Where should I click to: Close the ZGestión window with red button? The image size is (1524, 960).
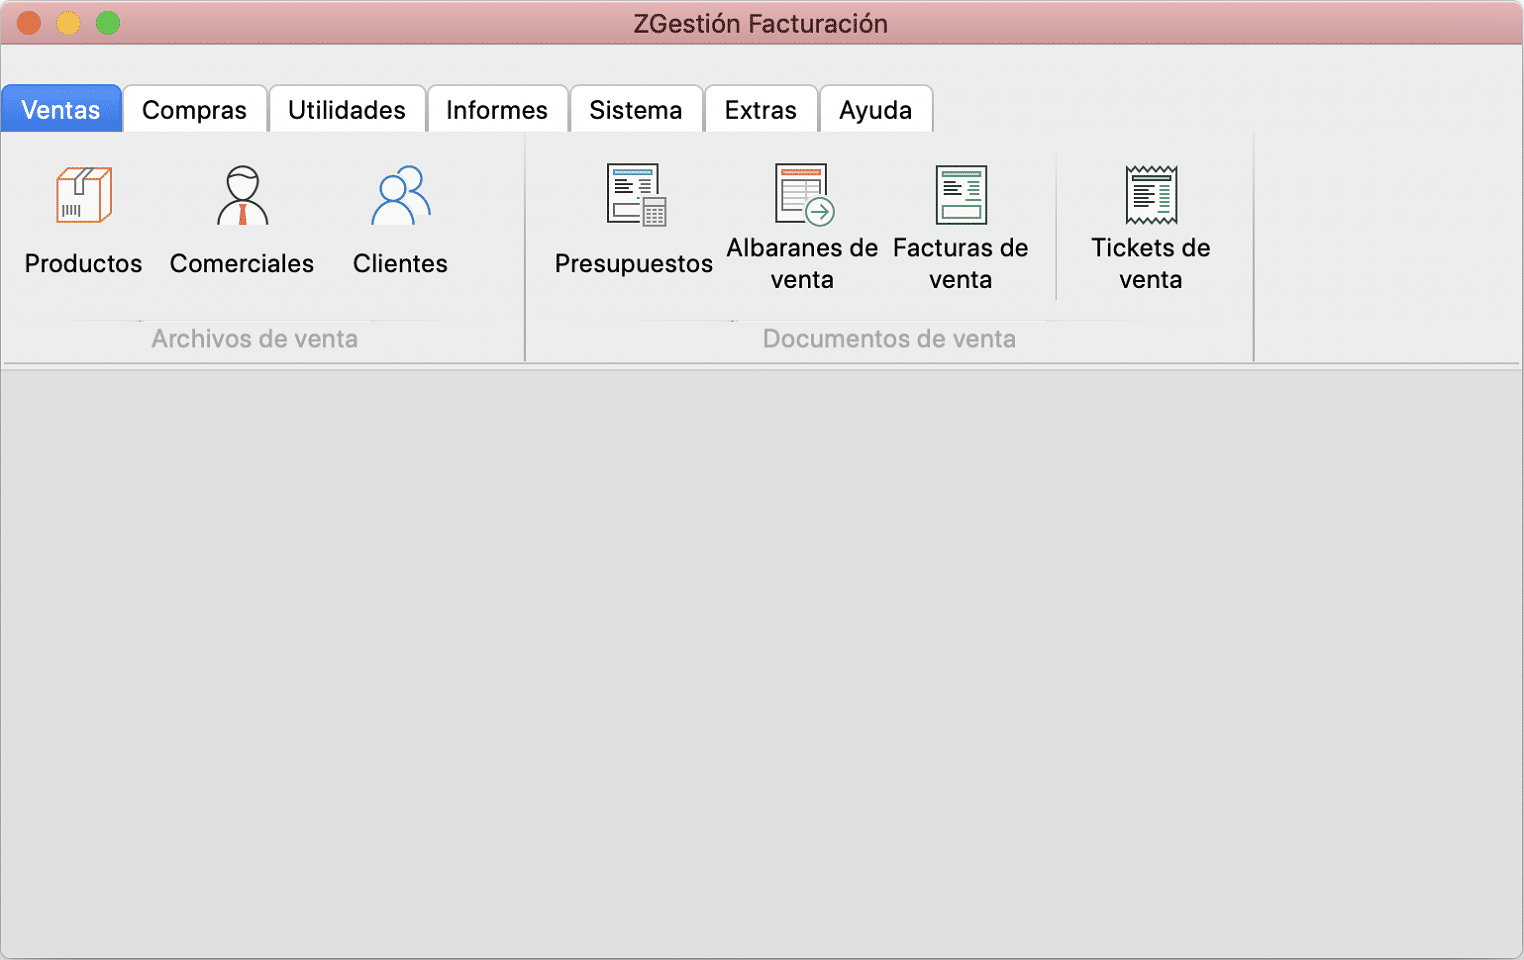[x=29, y=23]
